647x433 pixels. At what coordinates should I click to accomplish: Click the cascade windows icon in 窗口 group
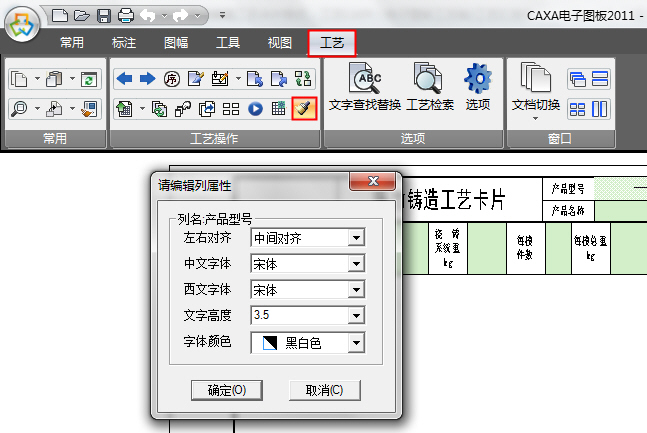click(577, 78)
